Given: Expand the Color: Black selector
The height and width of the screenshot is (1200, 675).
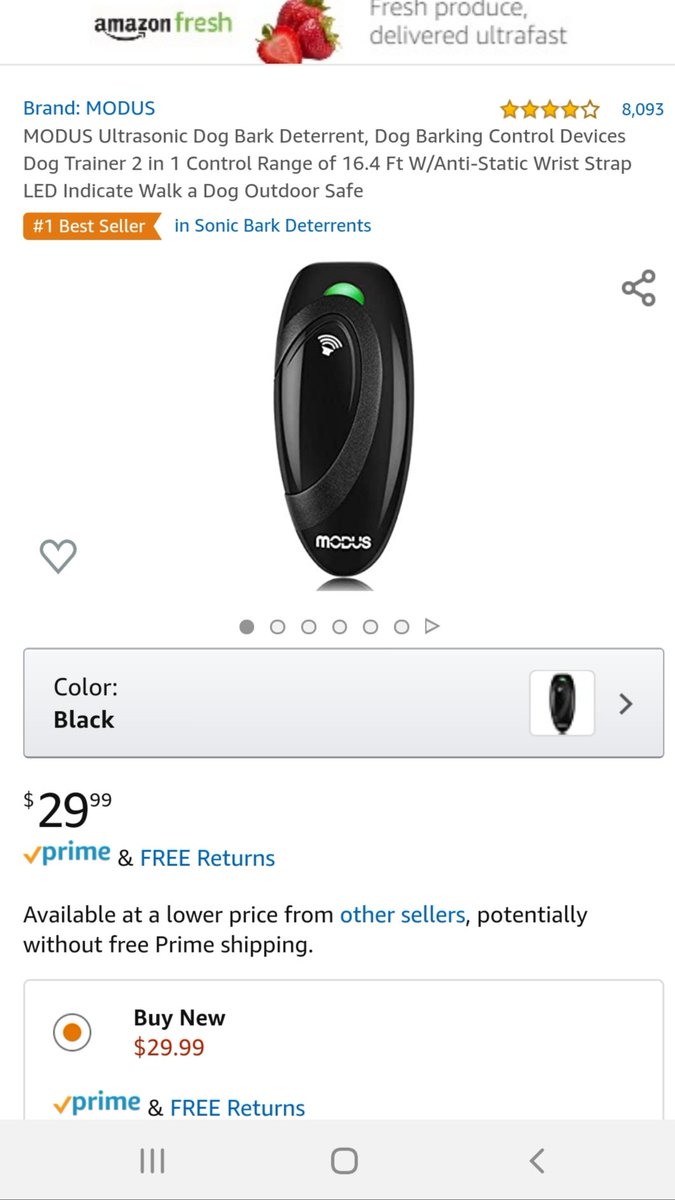Looking at the screenshot, I should [343, 703].
